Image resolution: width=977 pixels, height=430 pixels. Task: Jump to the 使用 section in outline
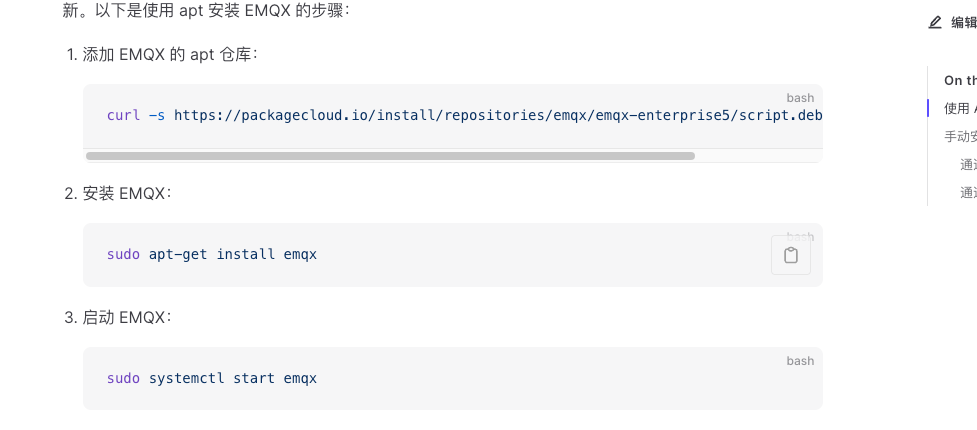[x=958, y=108]
